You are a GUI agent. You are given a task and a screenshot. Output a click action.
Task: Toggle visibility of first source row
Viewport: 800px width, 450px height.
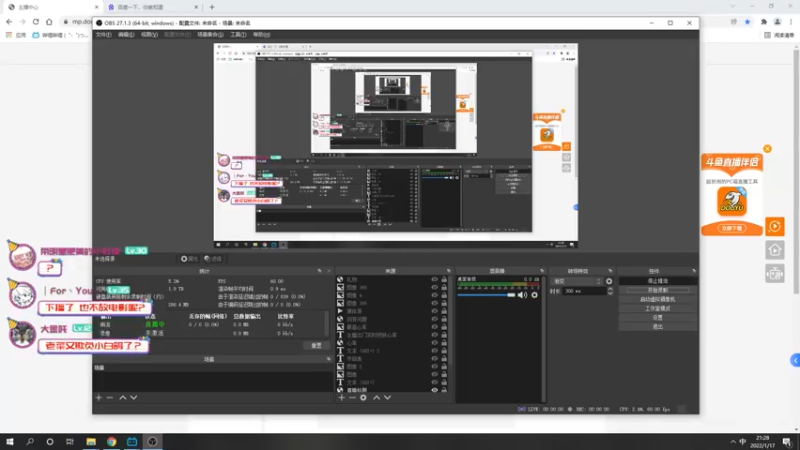click(x=434, y=280)
